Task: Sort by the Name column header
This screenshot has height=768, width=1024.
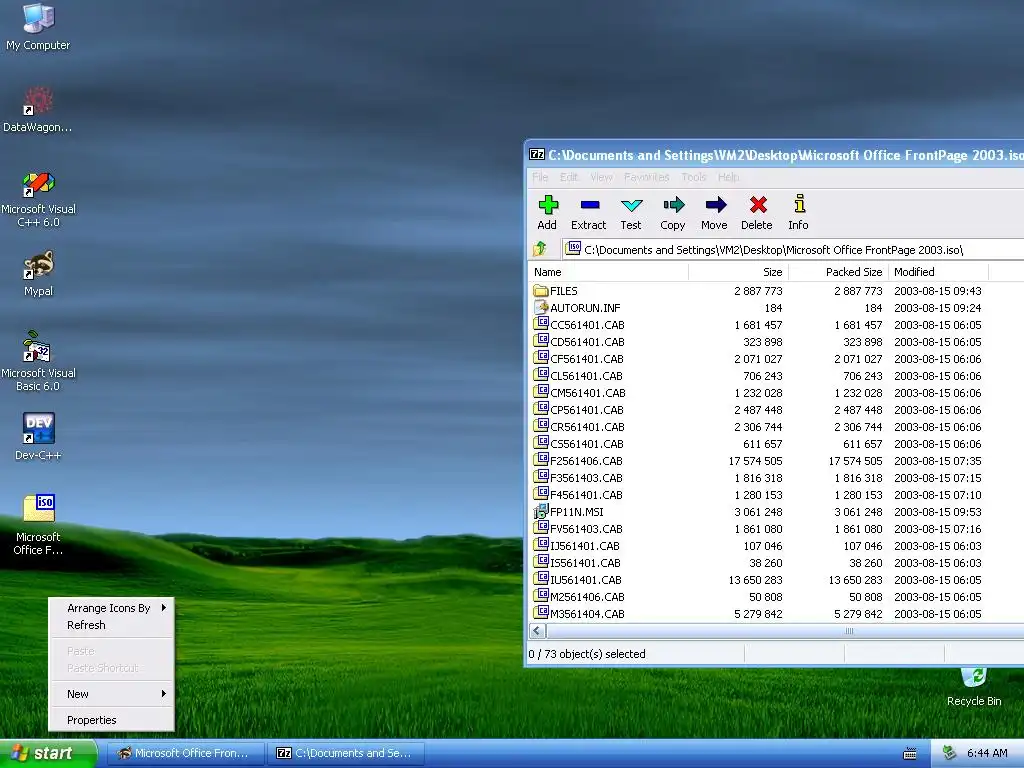Action: click(x=608, y=272)
